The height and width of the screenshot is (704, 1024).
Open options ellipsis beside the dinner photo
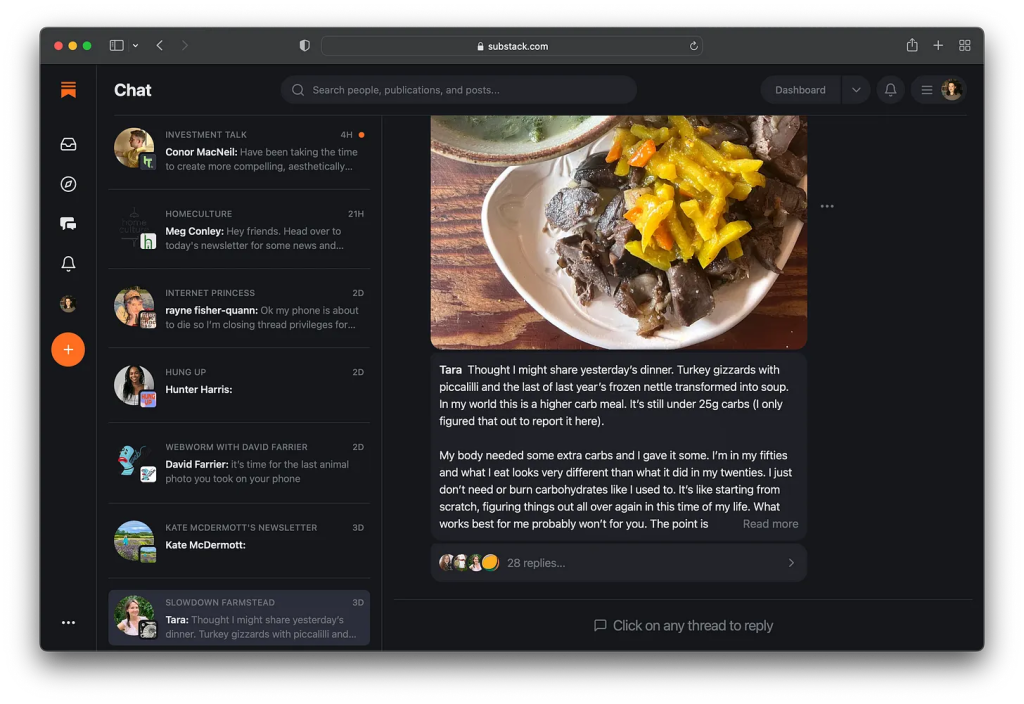827,205
